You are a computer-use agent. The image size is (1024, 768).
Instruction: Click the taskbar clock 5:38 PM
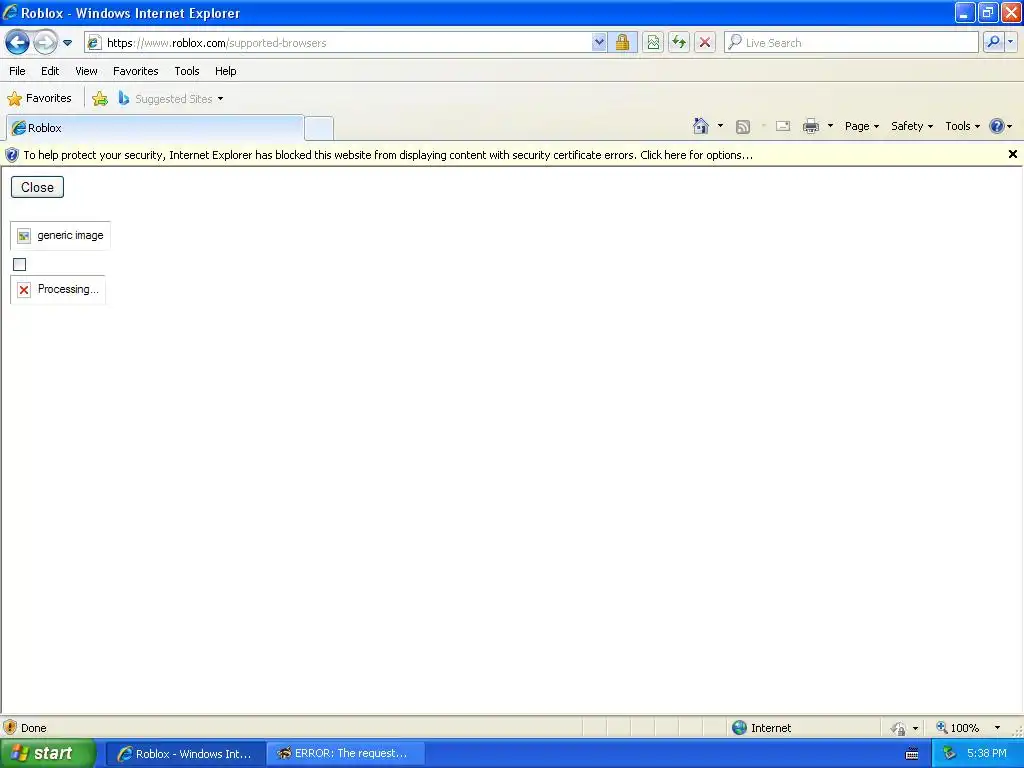pos(987,754)
